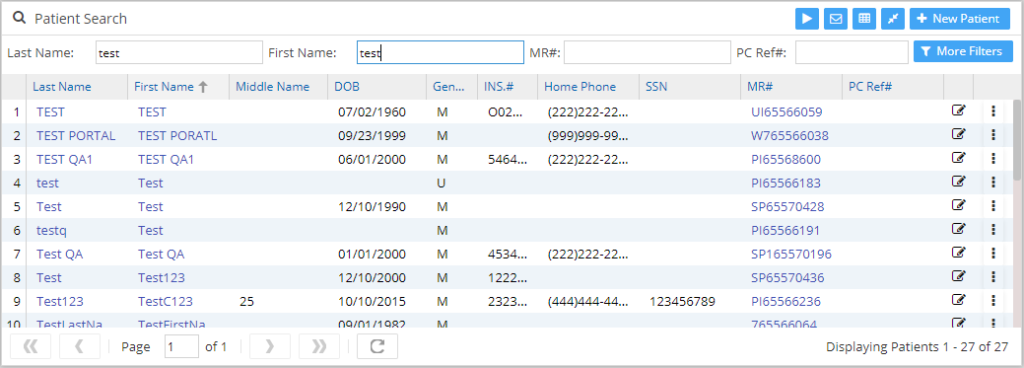Open MR# link PI65568600
This screenshot has height=368, width=1024.
tap(786, 159)
